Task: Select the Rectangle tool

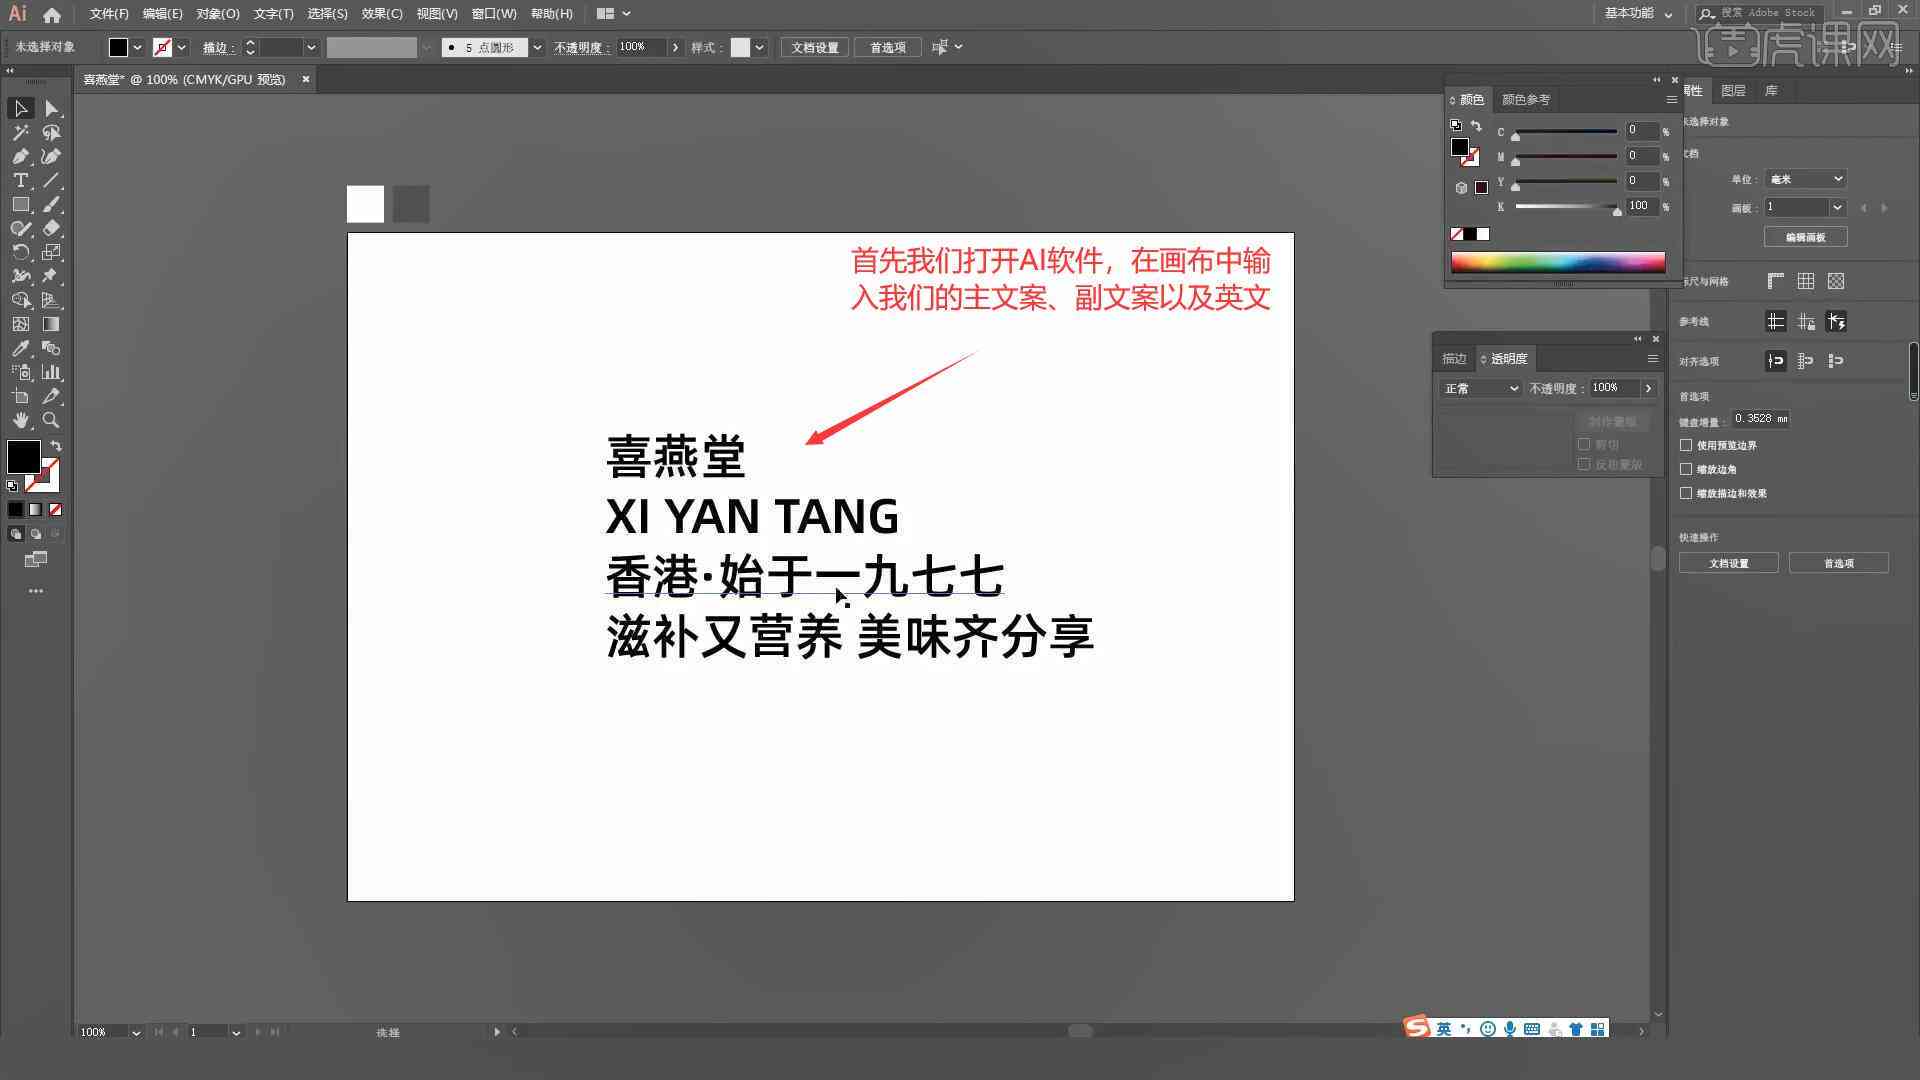Action: pyautogui.click(x=20, y=204)
